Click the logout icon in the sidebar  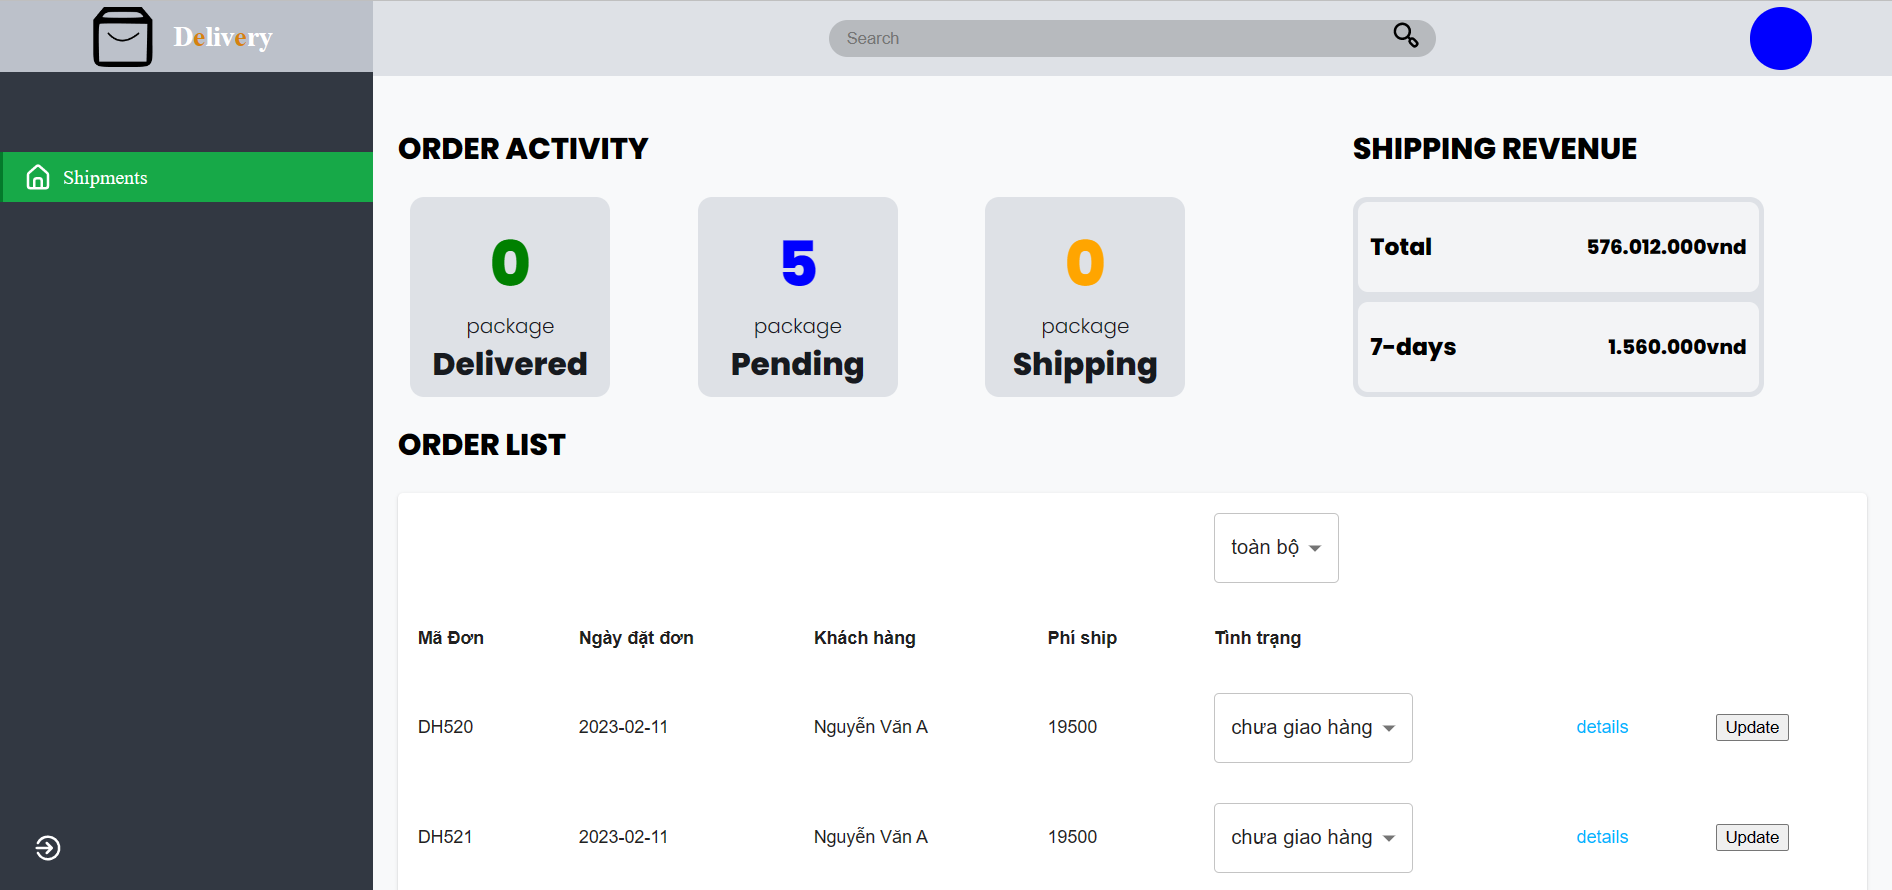point(48,848)
